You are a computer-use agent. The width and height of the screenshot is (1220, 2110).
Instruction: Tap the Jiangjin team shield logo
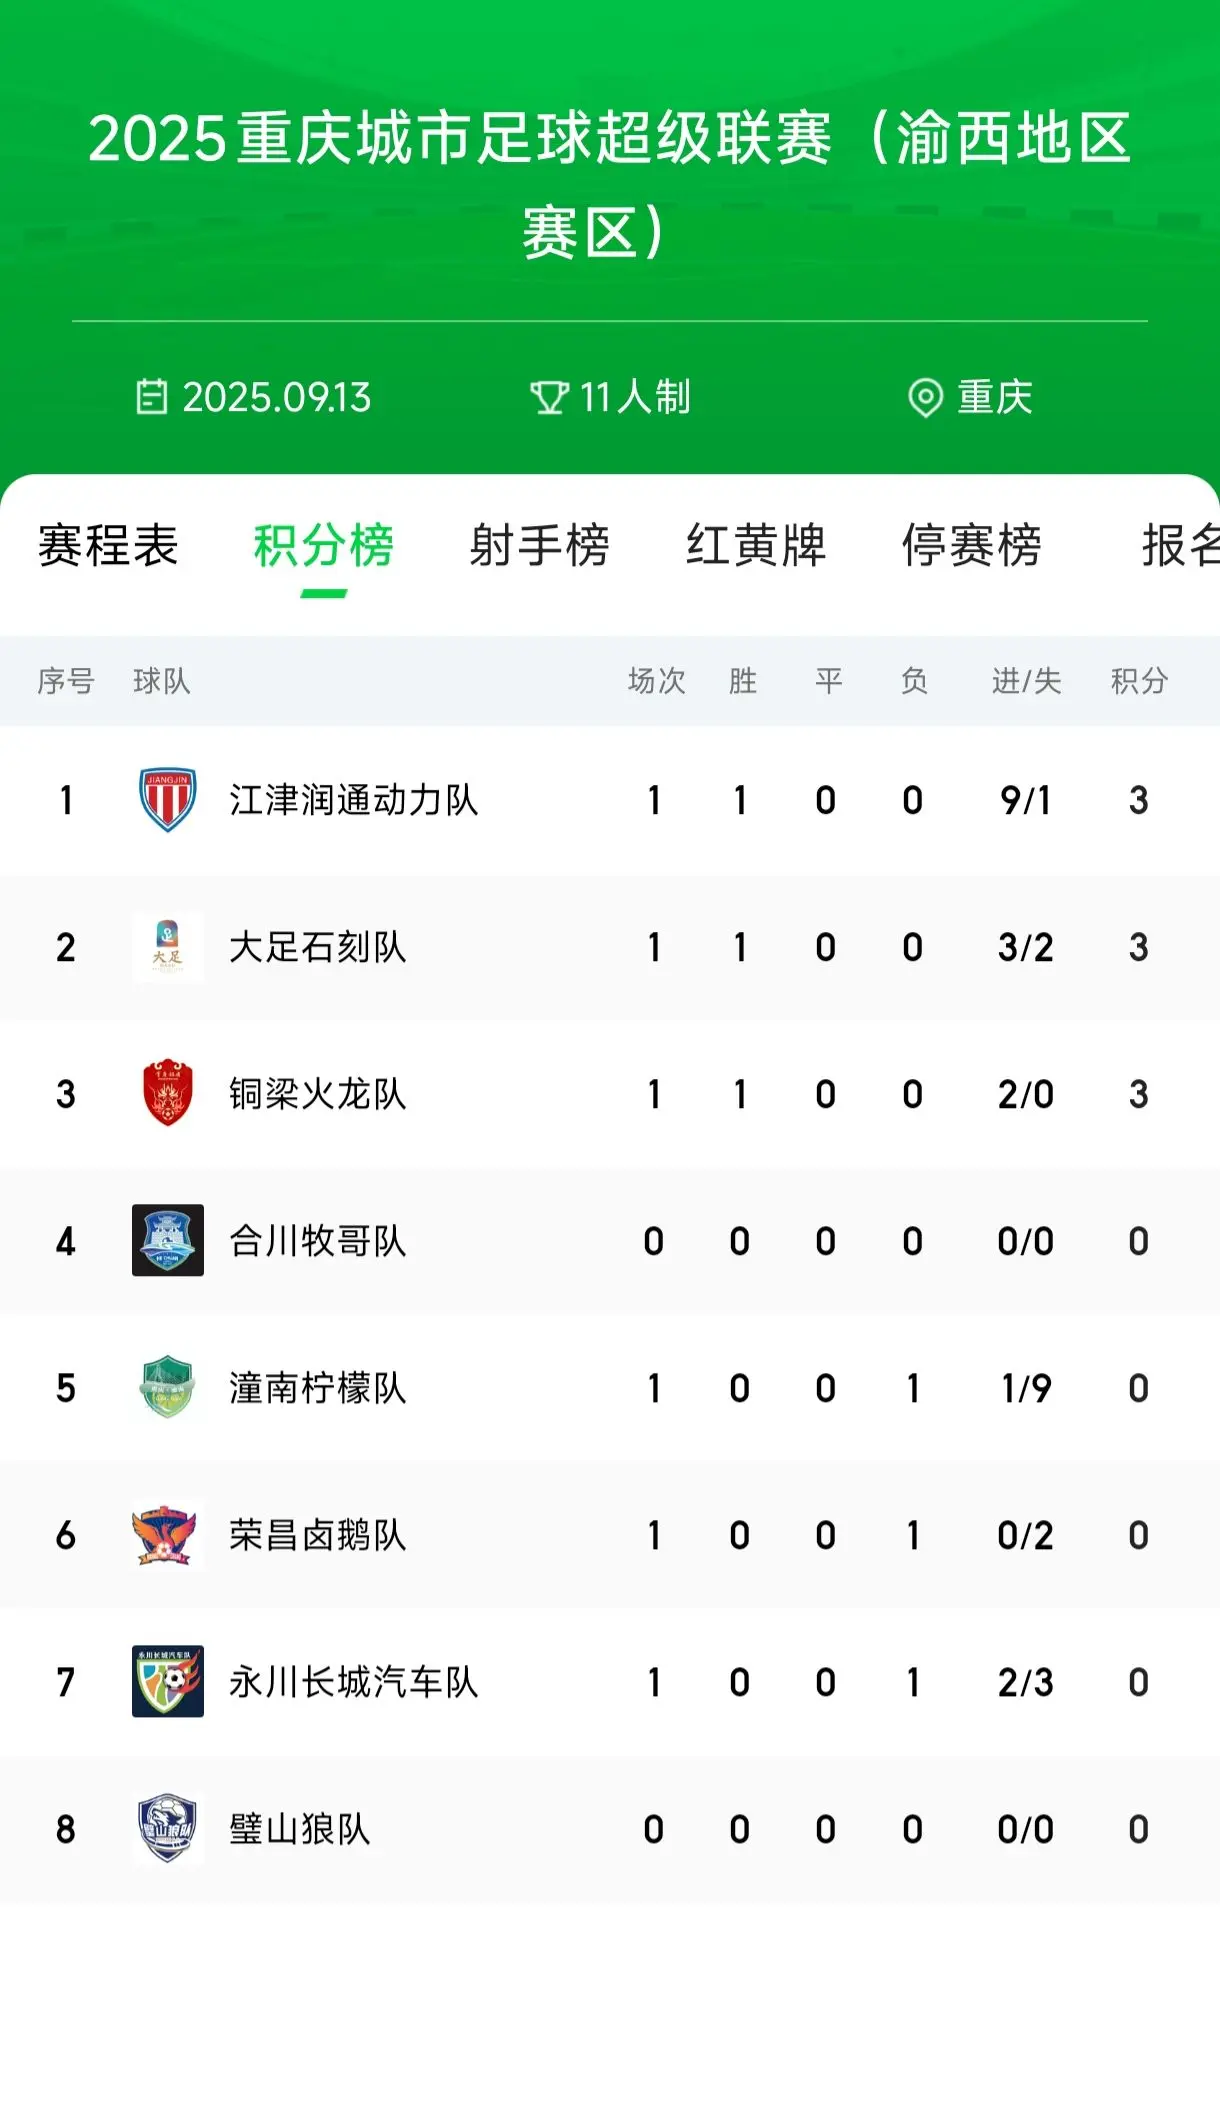tap(167, 800)
